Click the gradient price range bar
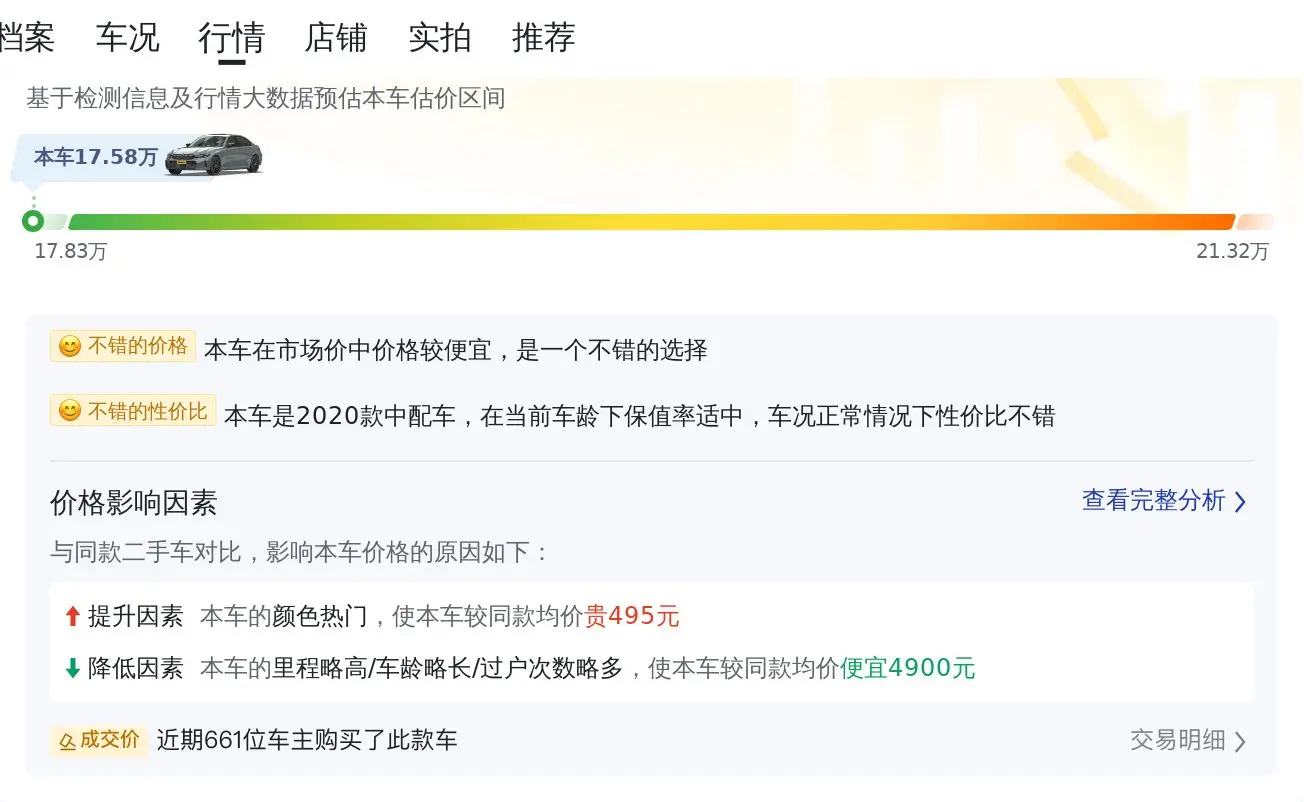Image resolution: width=1304 pixels, height=802 pixels. 652,222
